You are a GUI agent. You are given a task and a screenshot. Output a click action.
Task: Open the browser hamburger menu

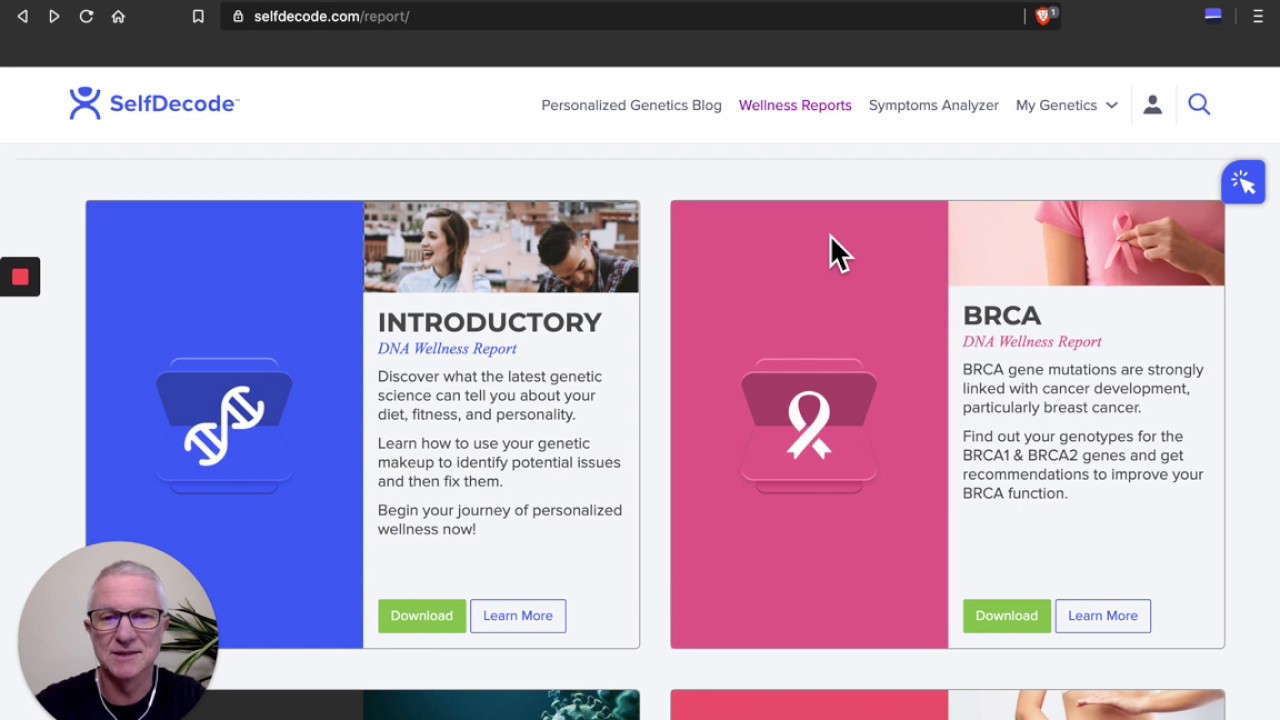coord(1257,16)
